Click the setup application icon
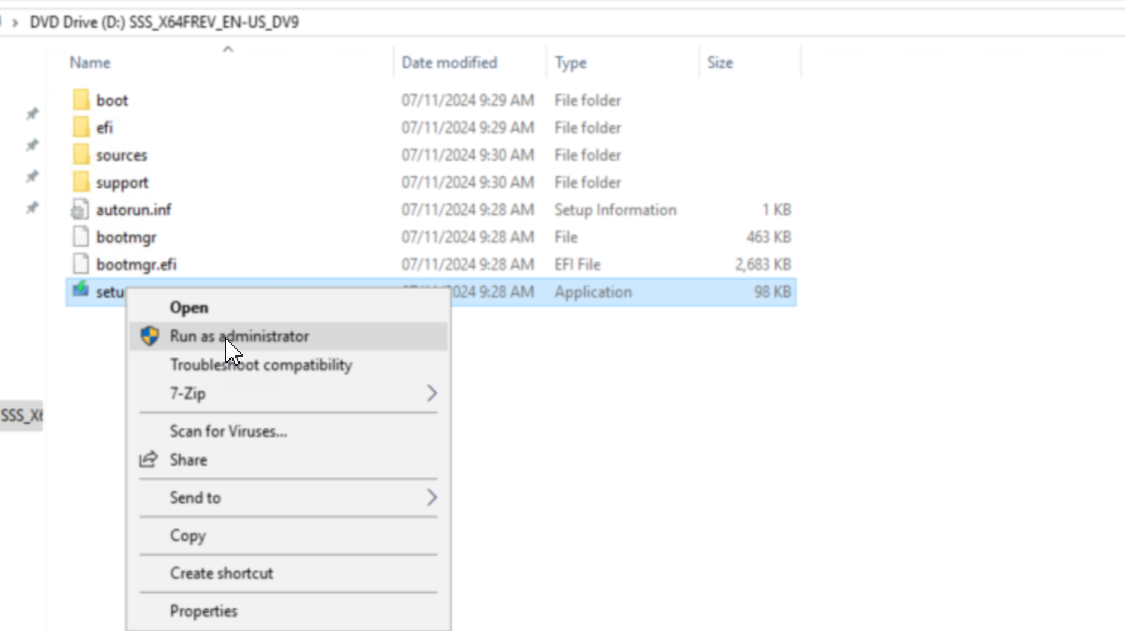 (81, 292)
